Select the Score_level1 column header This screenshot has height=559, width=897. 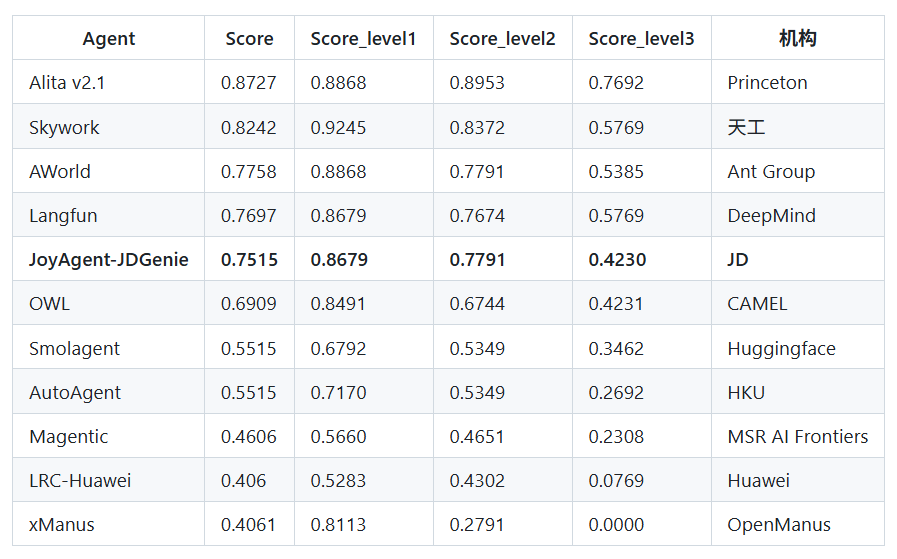[x=364, y=38]
